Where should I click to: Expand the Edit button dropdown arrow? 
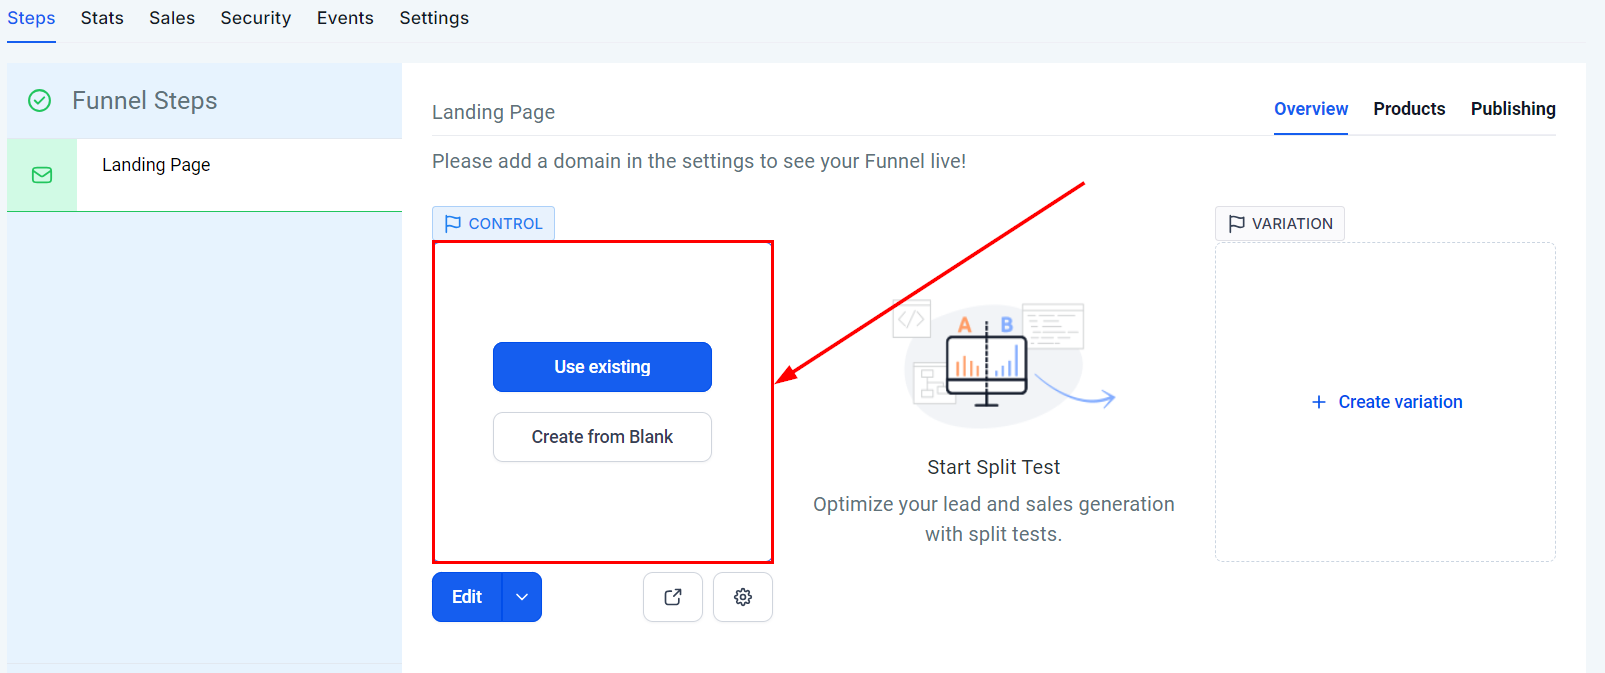pos(522,597)
